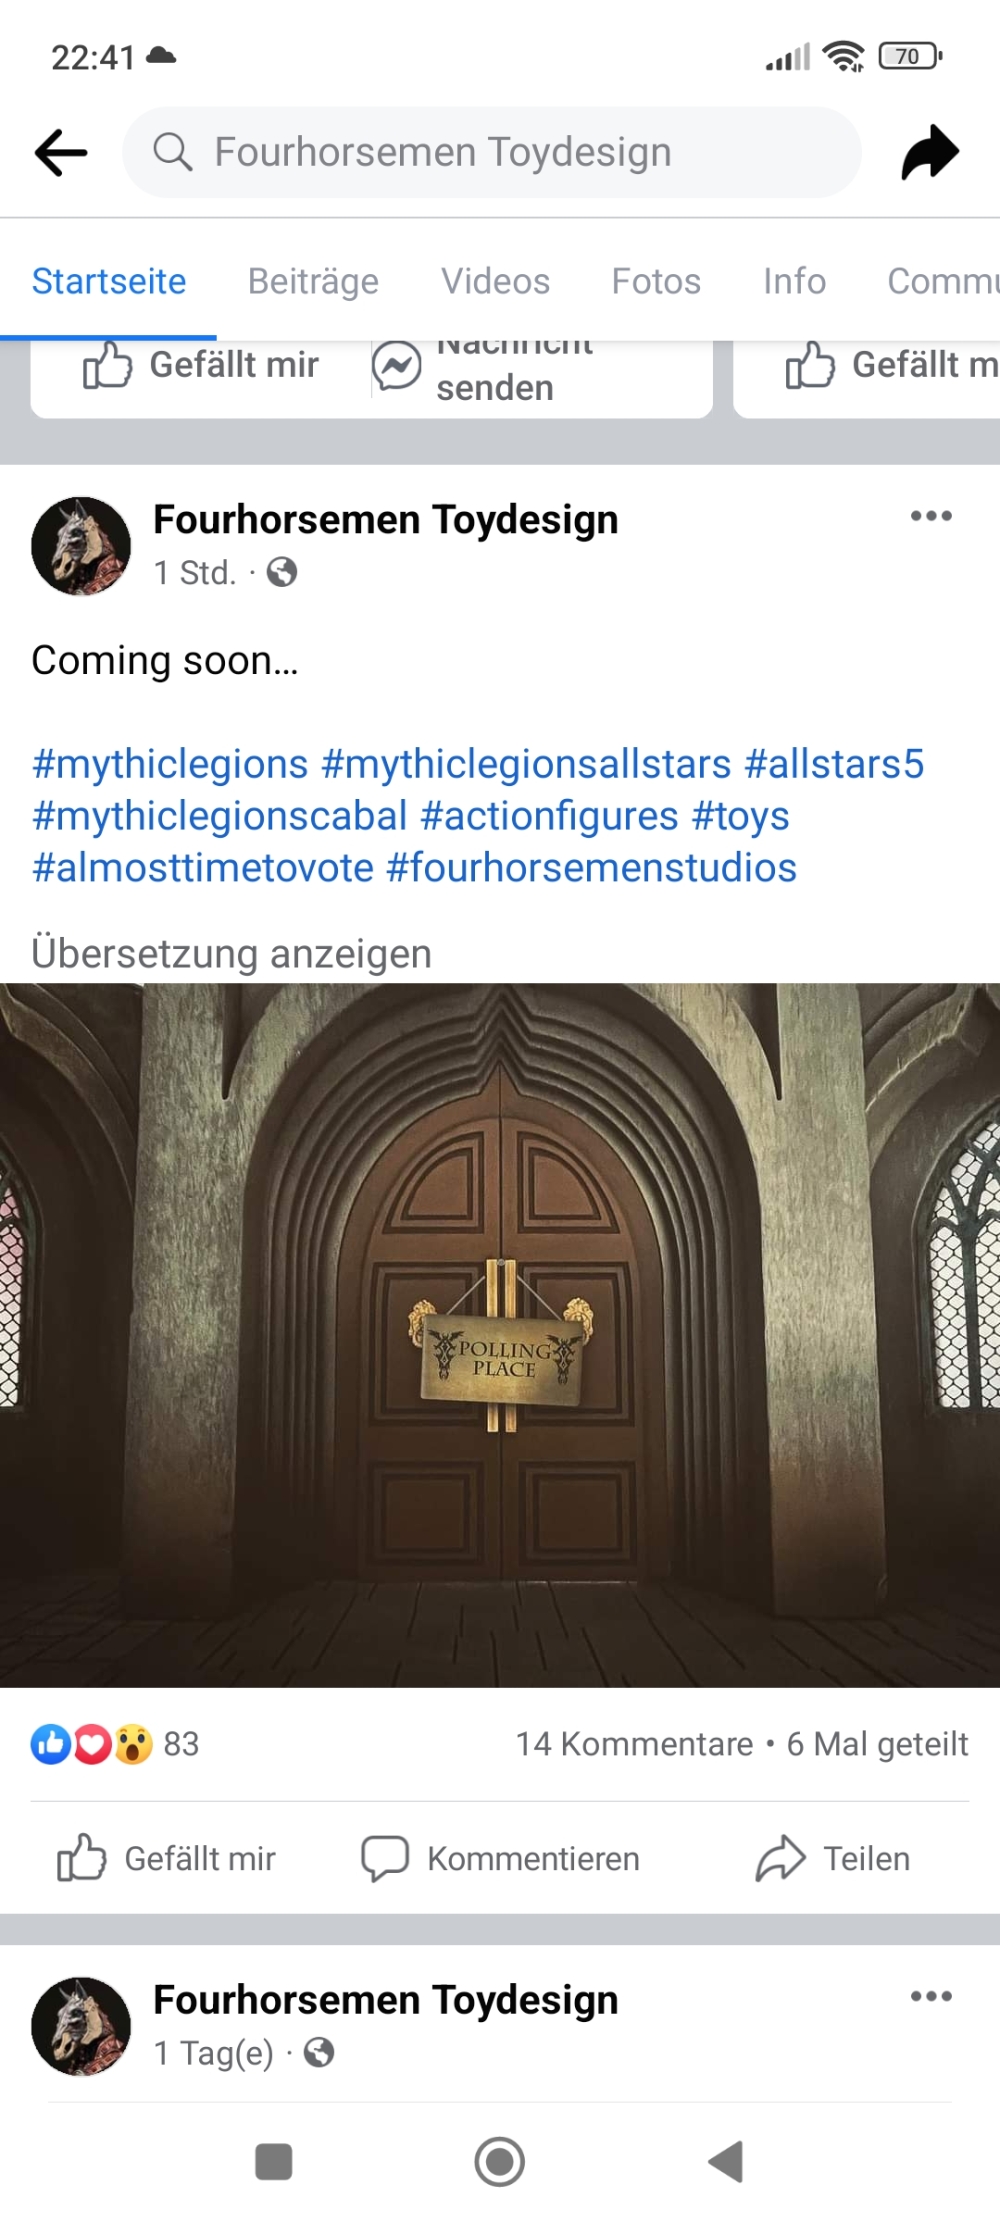Open the three-dot menu on the Coming soon post
This screenshot has height=2222, width=1000.
click(x=931, y=516)
